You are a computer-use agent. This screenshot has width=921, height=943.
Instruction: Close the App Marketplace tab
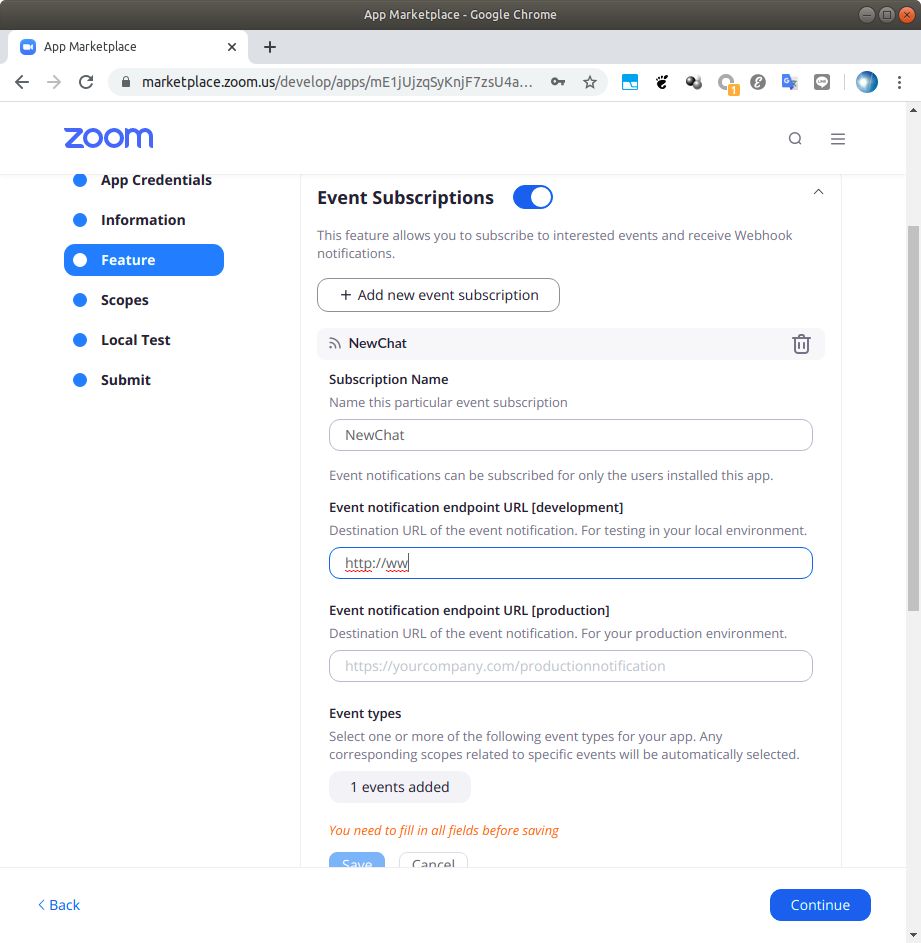[x=232, y=47]
